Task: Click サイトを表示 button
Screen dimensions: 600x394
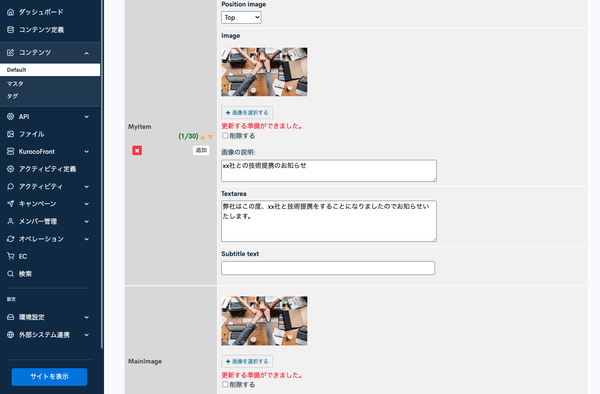Action: tap(49, 377)
